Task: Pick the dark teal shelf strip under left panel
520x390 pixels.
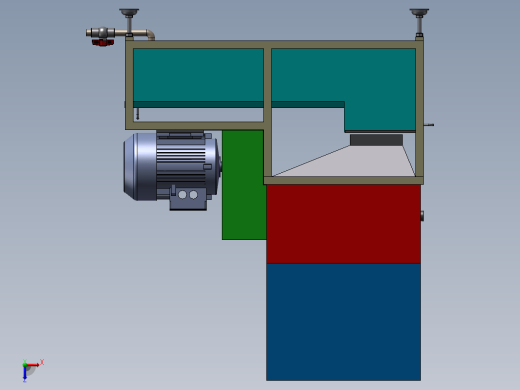Action: 198,105
